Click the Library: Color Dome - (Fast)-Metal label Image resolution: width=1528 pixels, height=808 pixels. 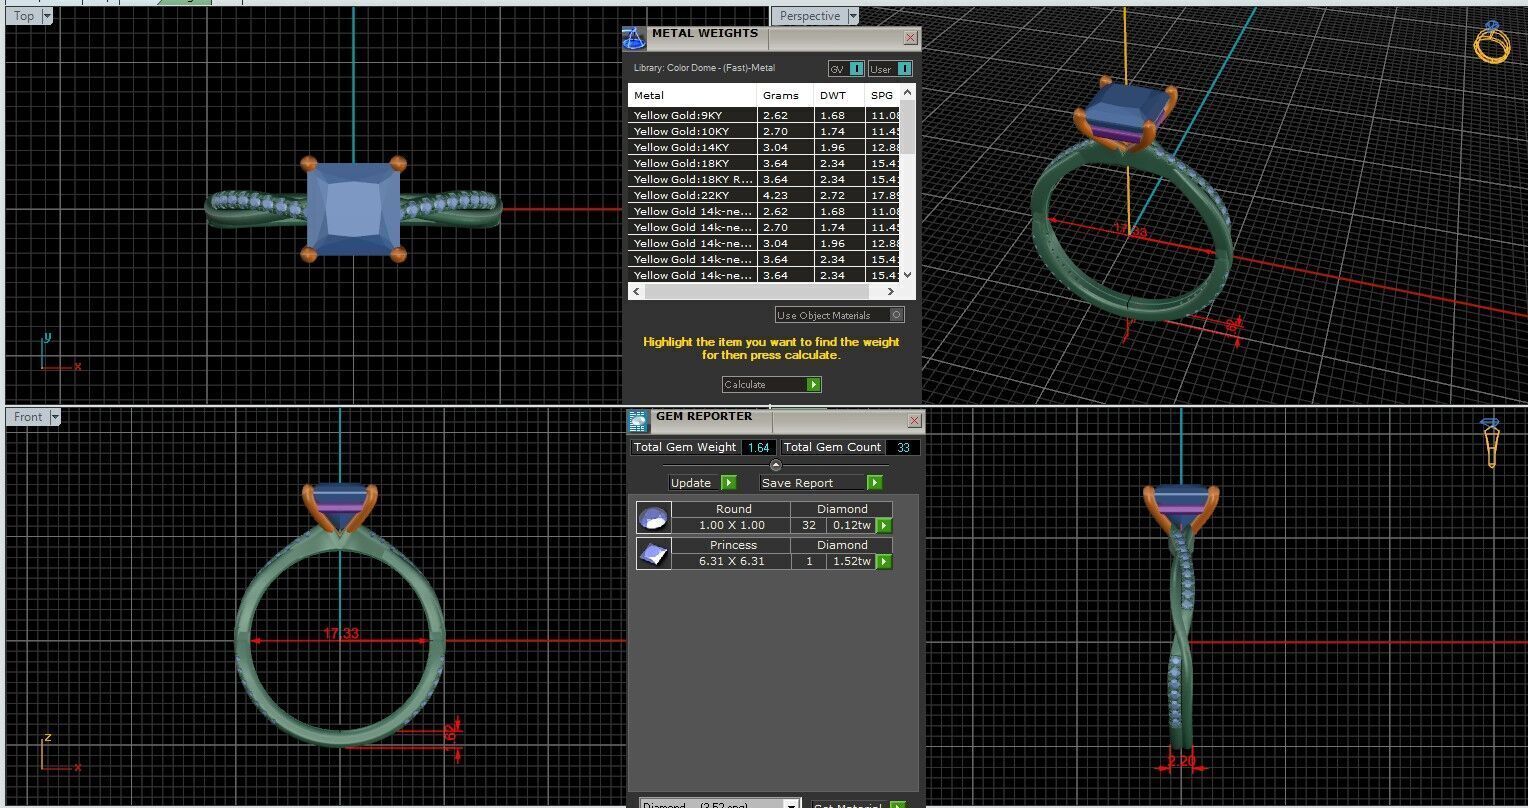pyautogui.click(x=704, y=68)
